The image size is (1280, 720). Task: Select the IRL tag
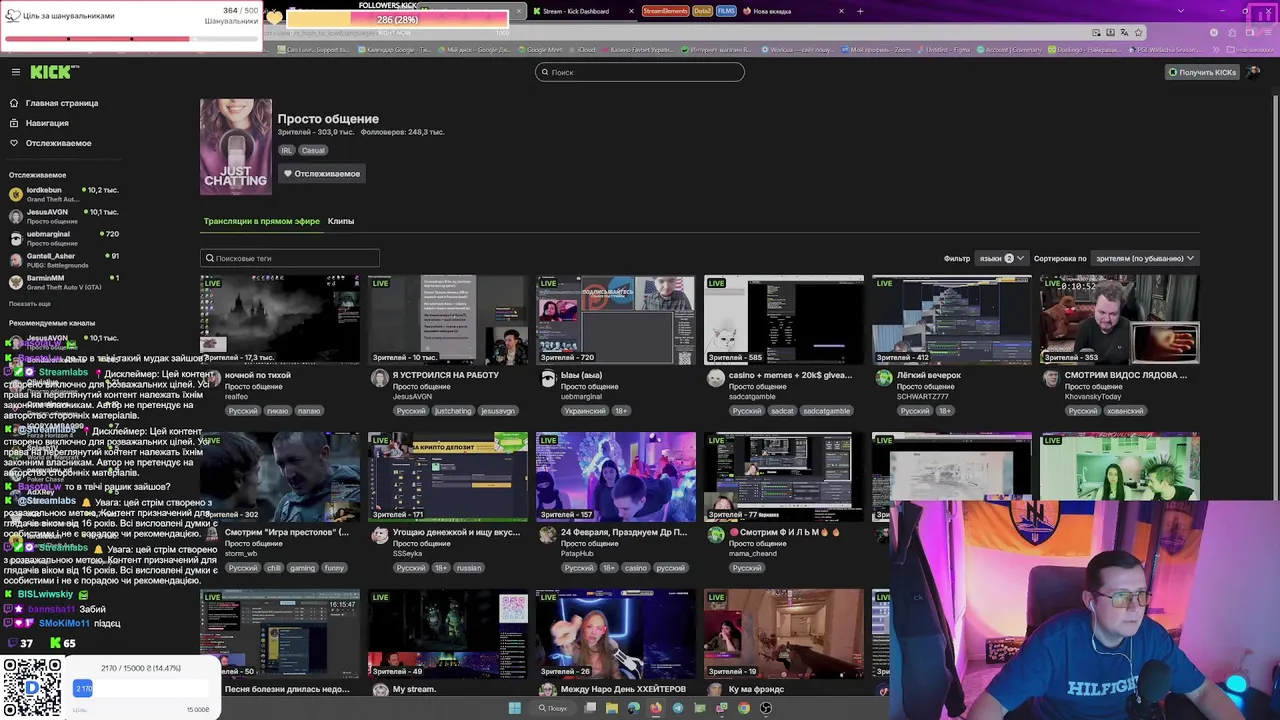(x=287, y=150)
